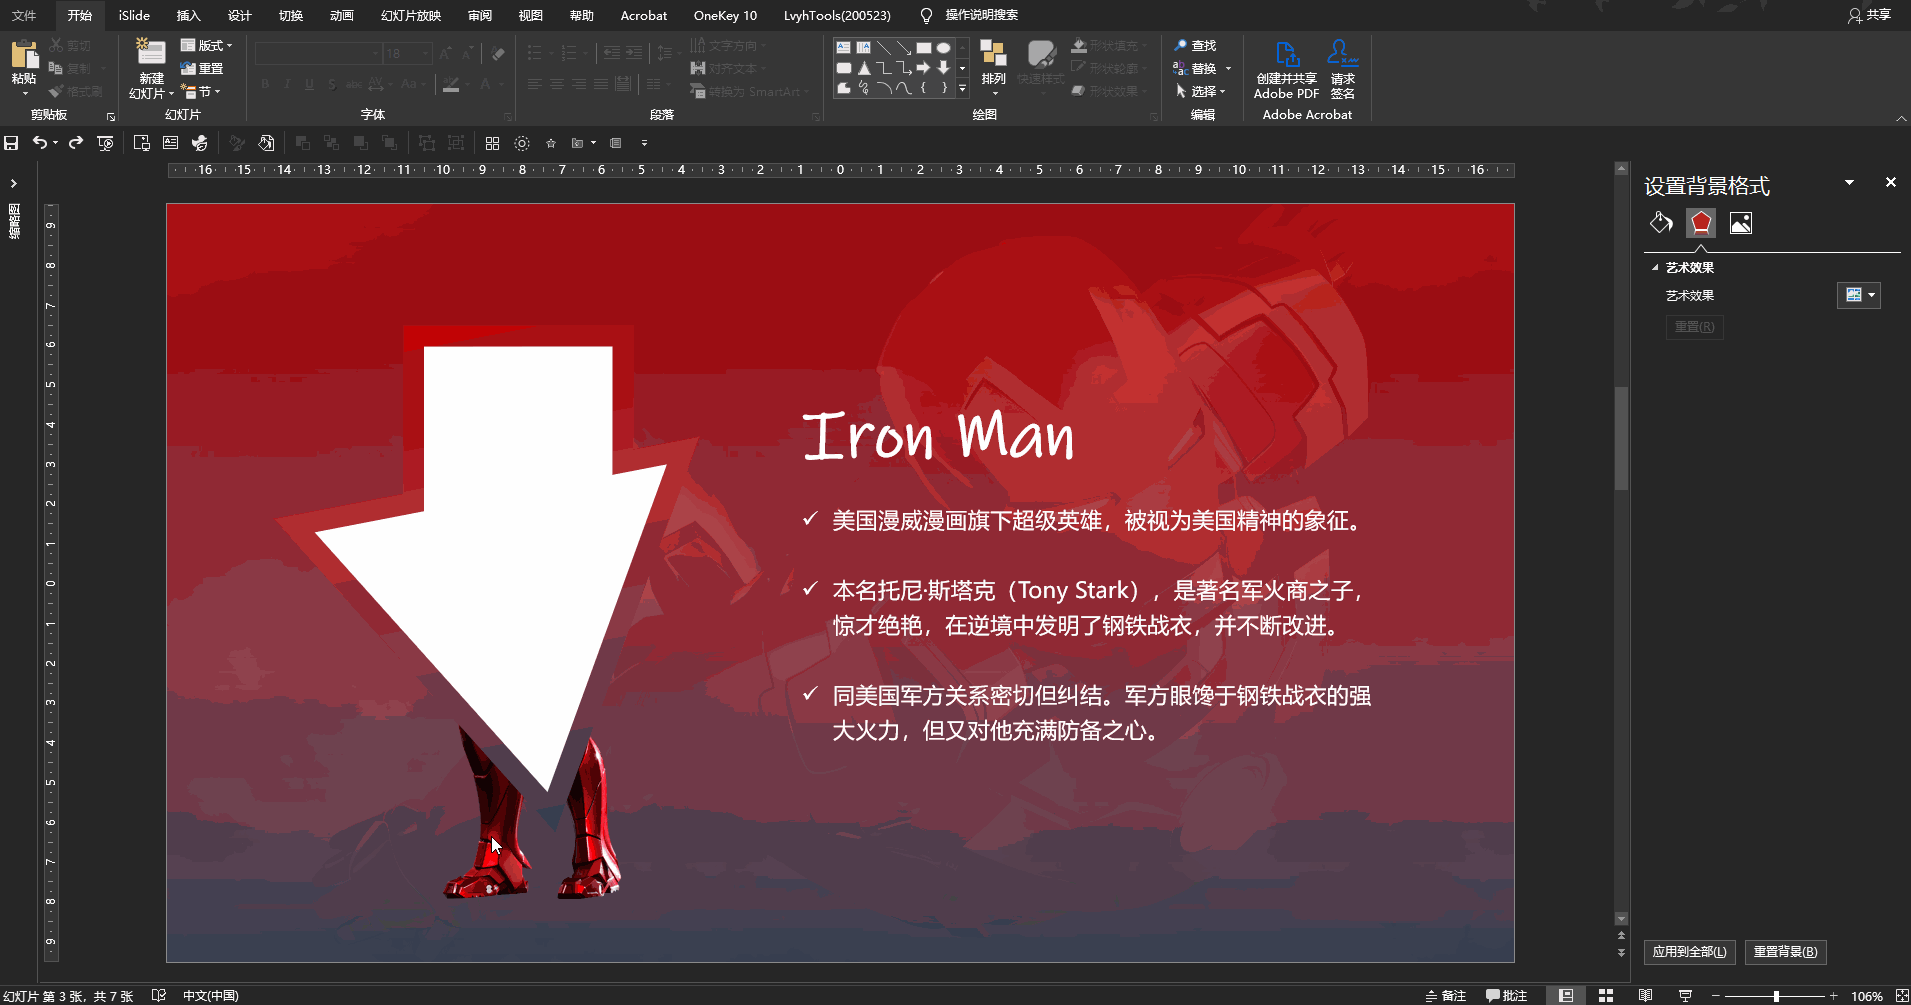This screenshot has height=1005, width=1911.
Task: Click the 106% zoom level
Action: coord(1866,996)
